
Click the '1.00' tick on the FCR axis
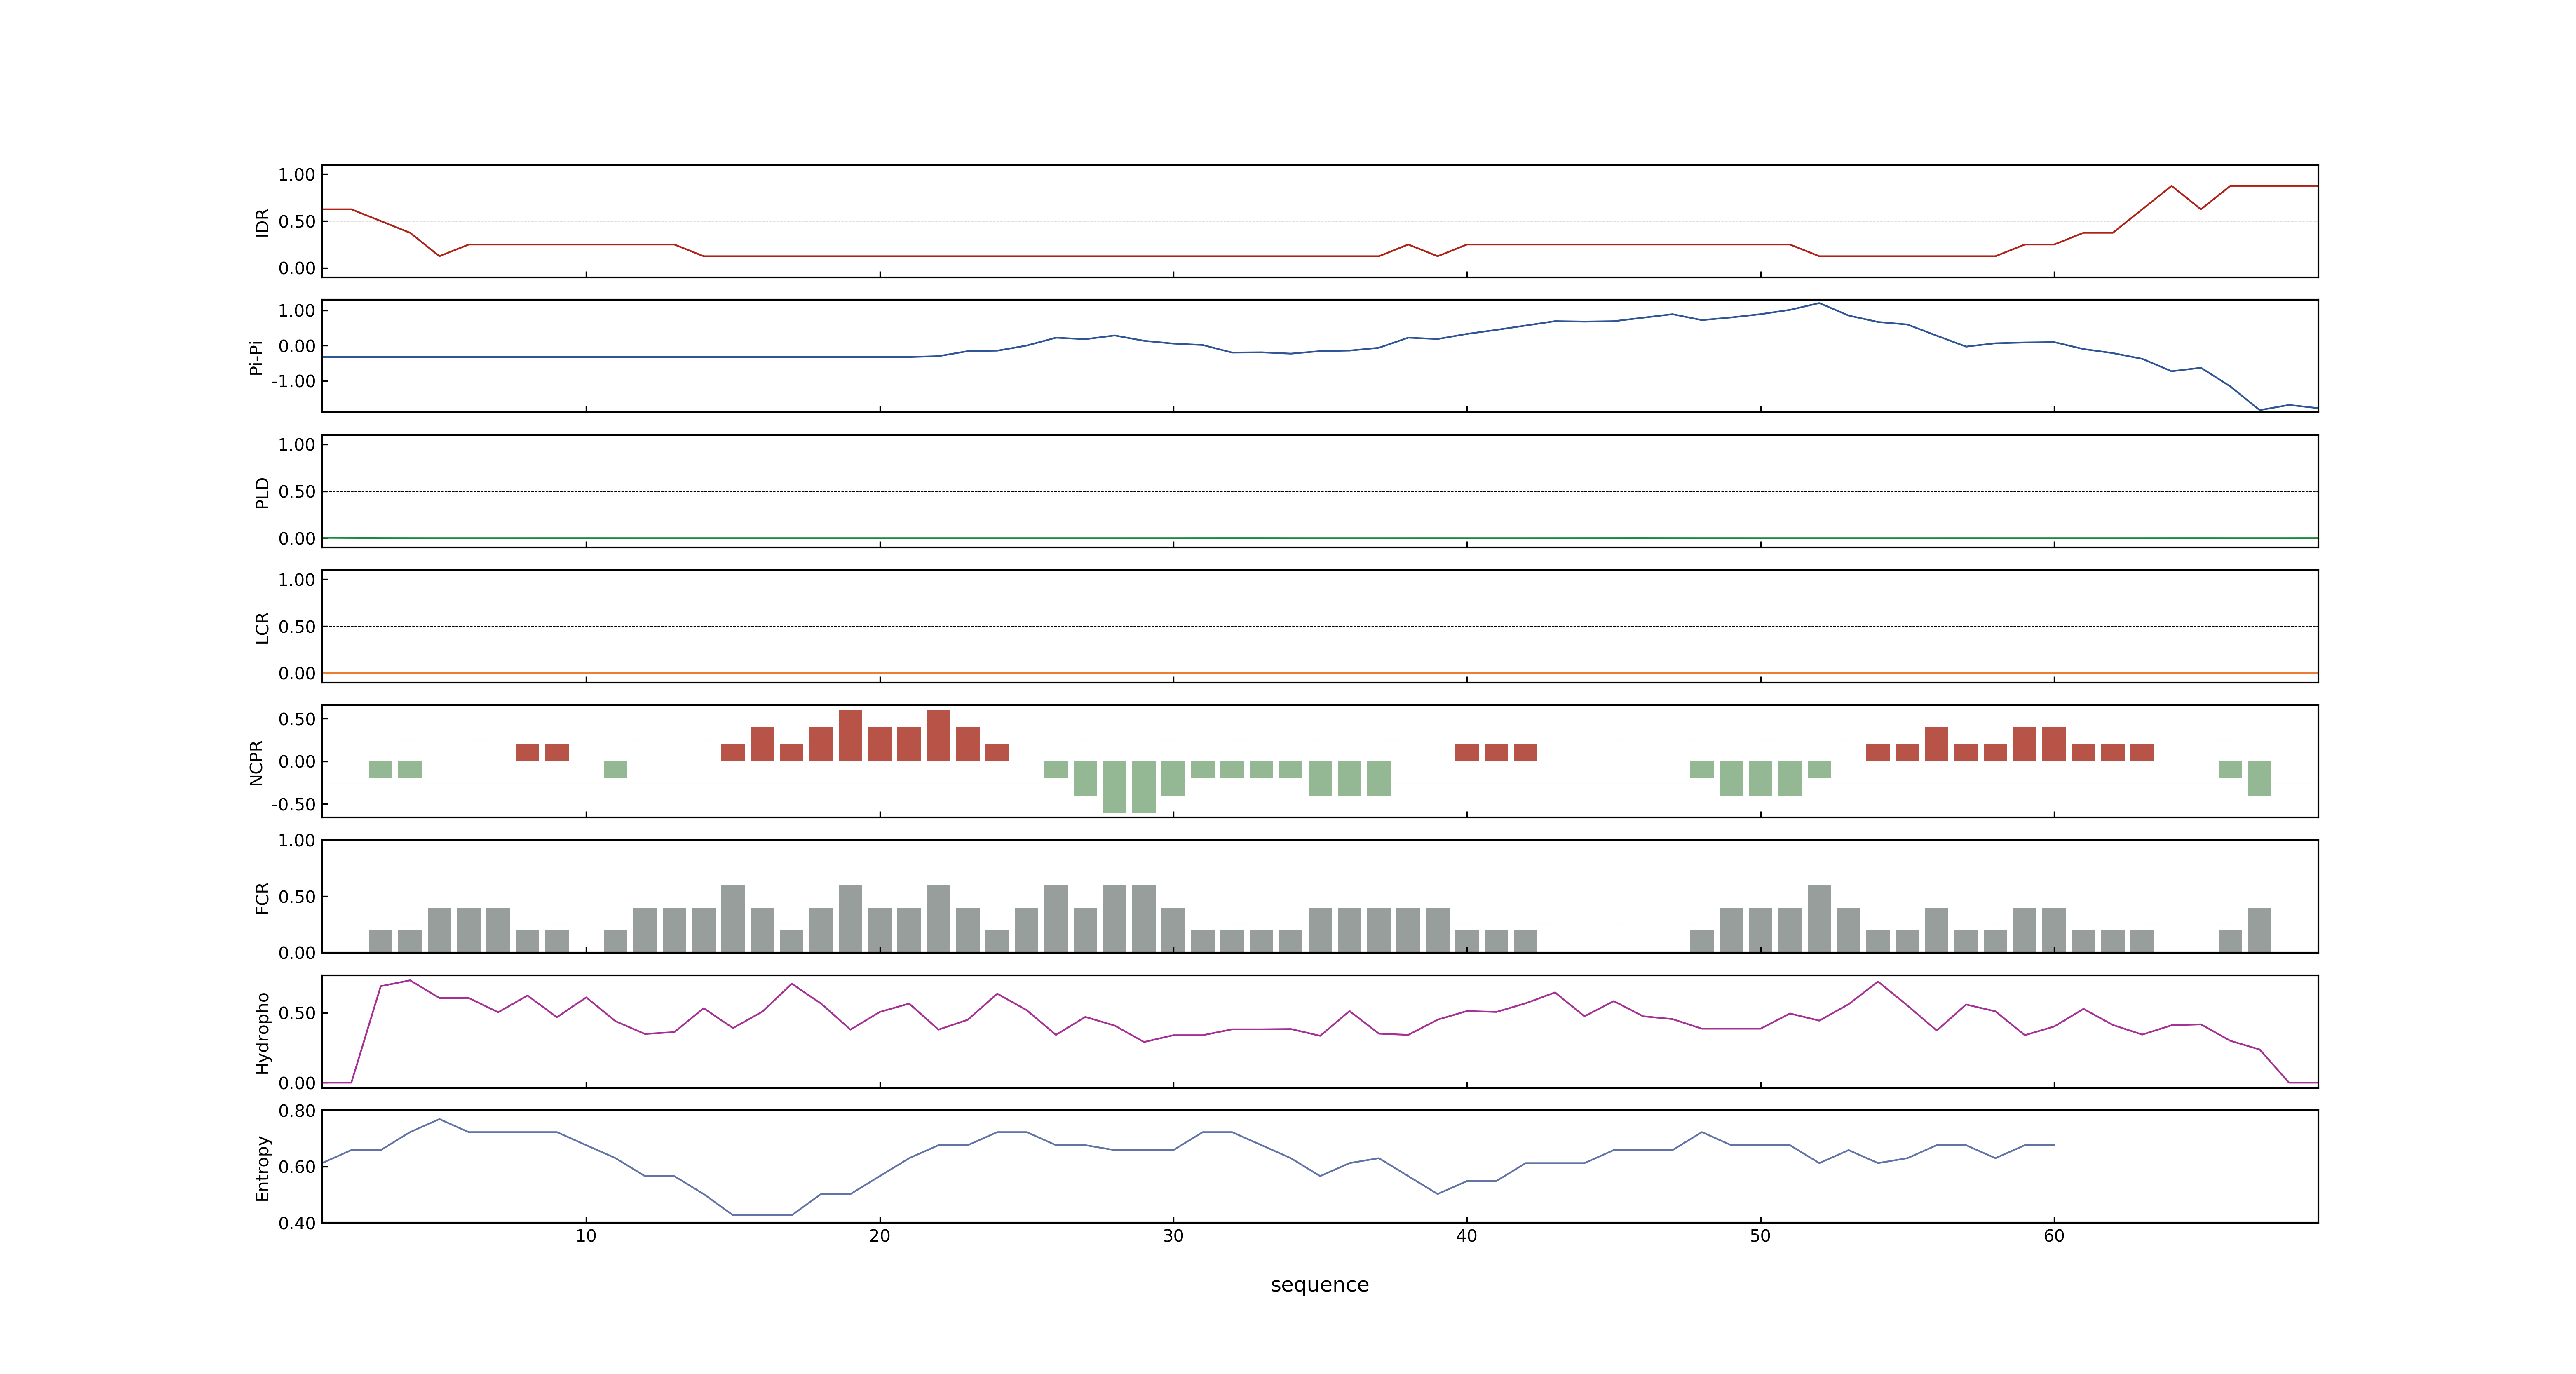coord(297,841)
